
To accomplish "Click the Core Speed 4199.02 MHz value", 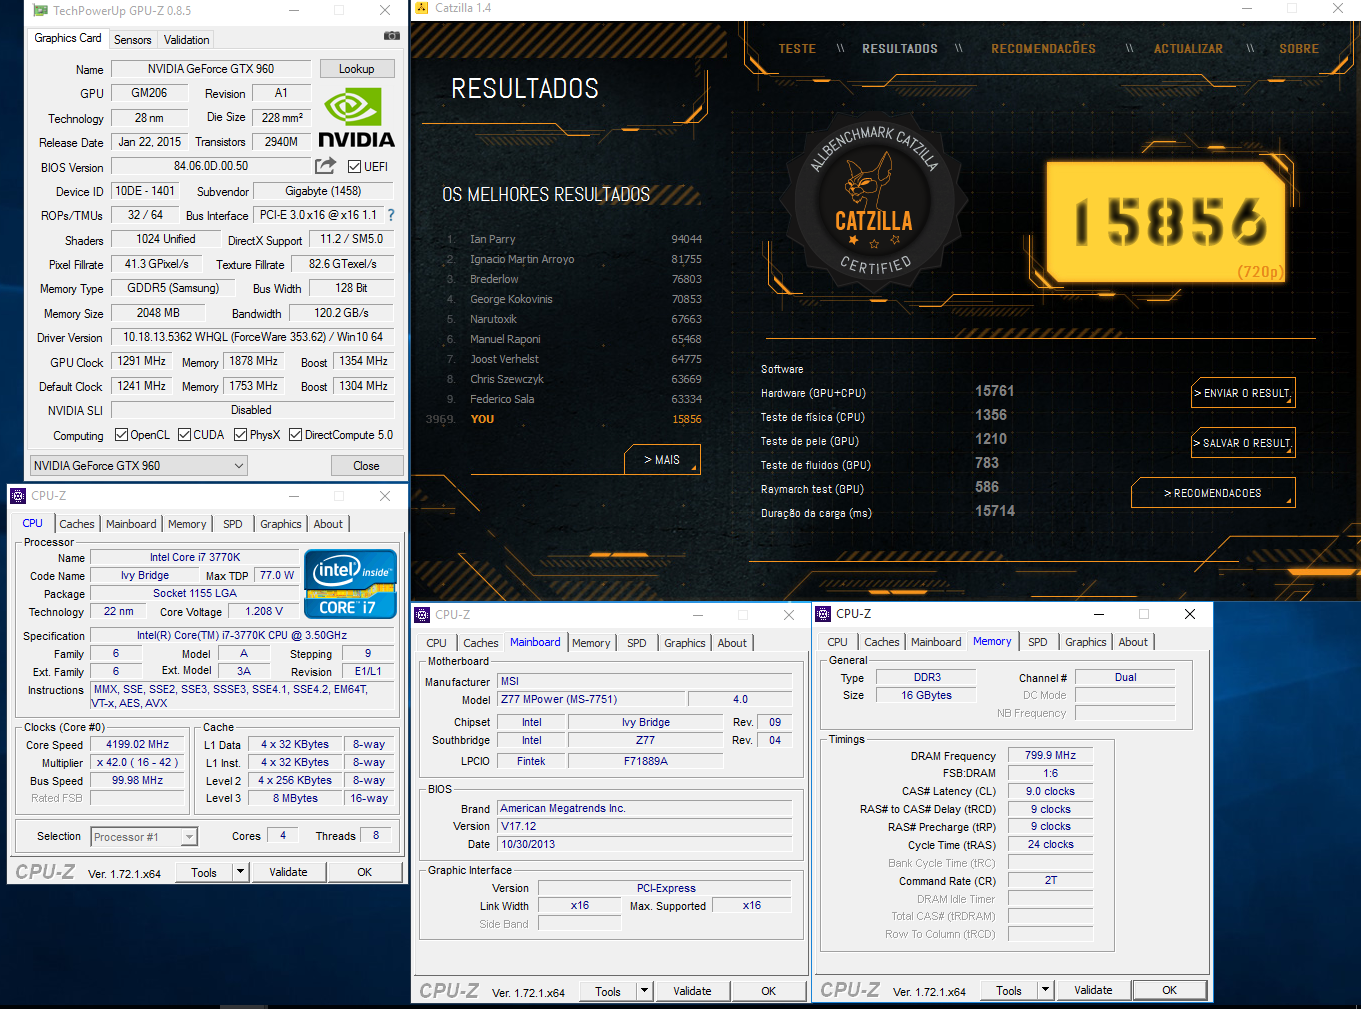I will (138, 745).
